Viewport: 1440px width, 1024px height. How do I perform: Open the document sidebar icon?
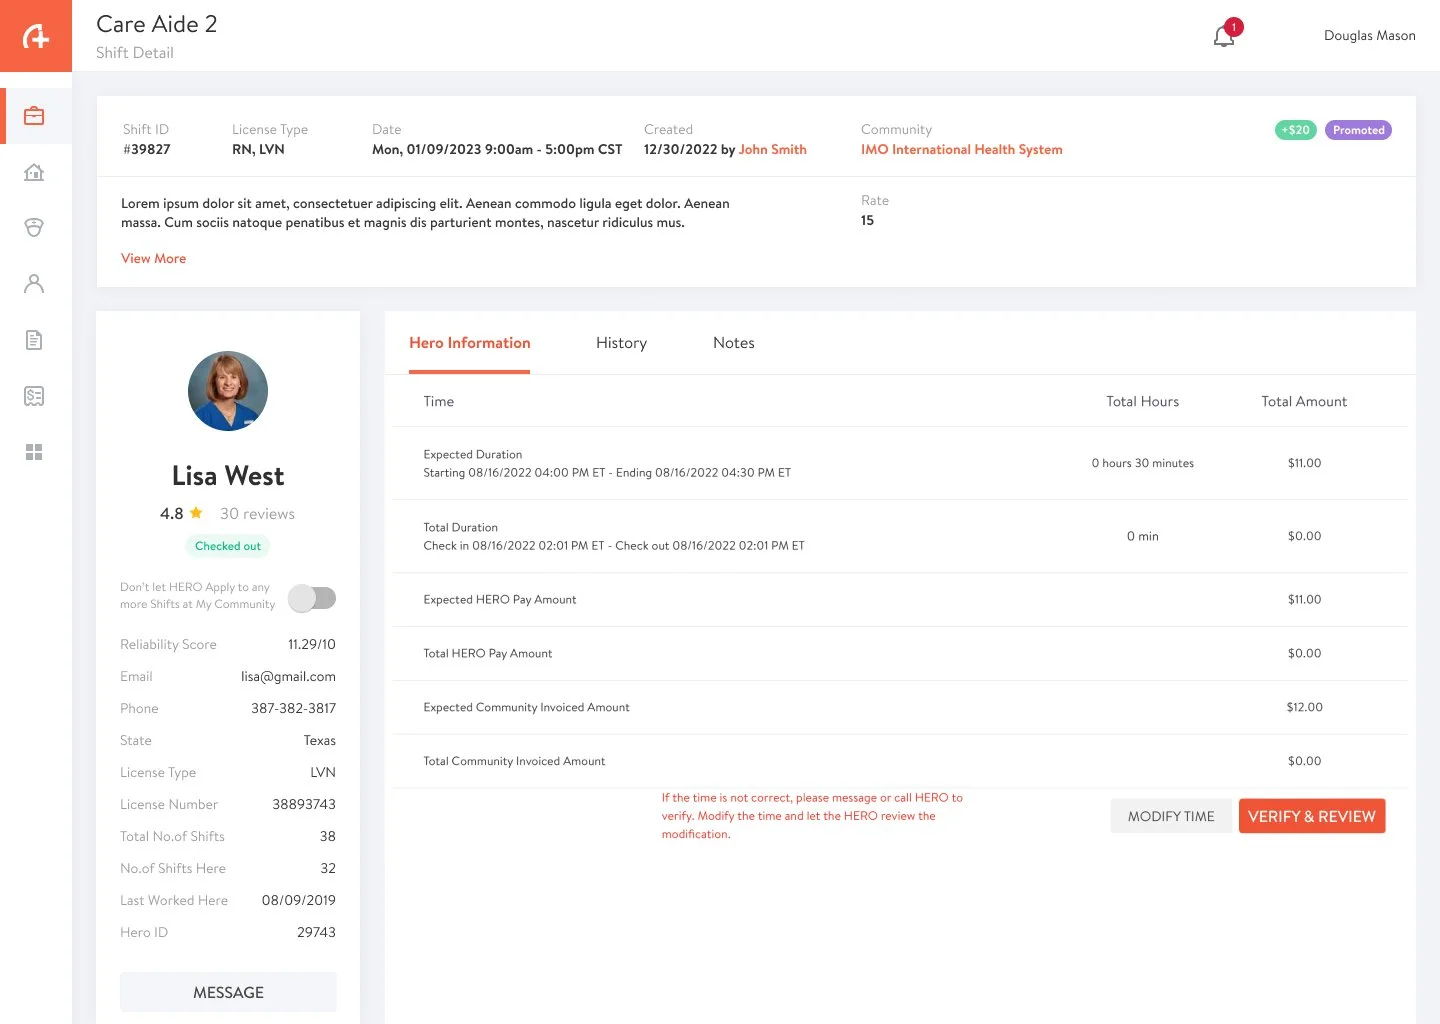pos(34,340)
